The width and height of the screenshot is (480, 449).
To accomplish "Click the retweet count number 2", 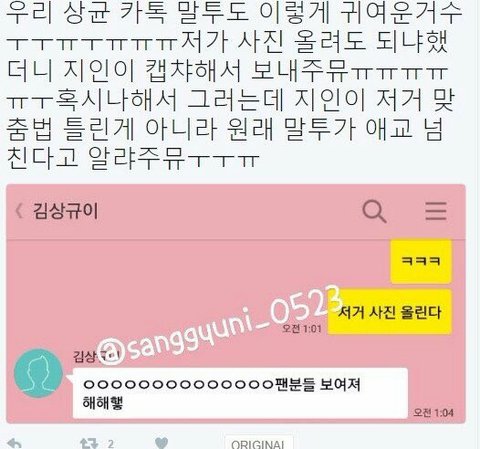I will (x=111, y=444).
